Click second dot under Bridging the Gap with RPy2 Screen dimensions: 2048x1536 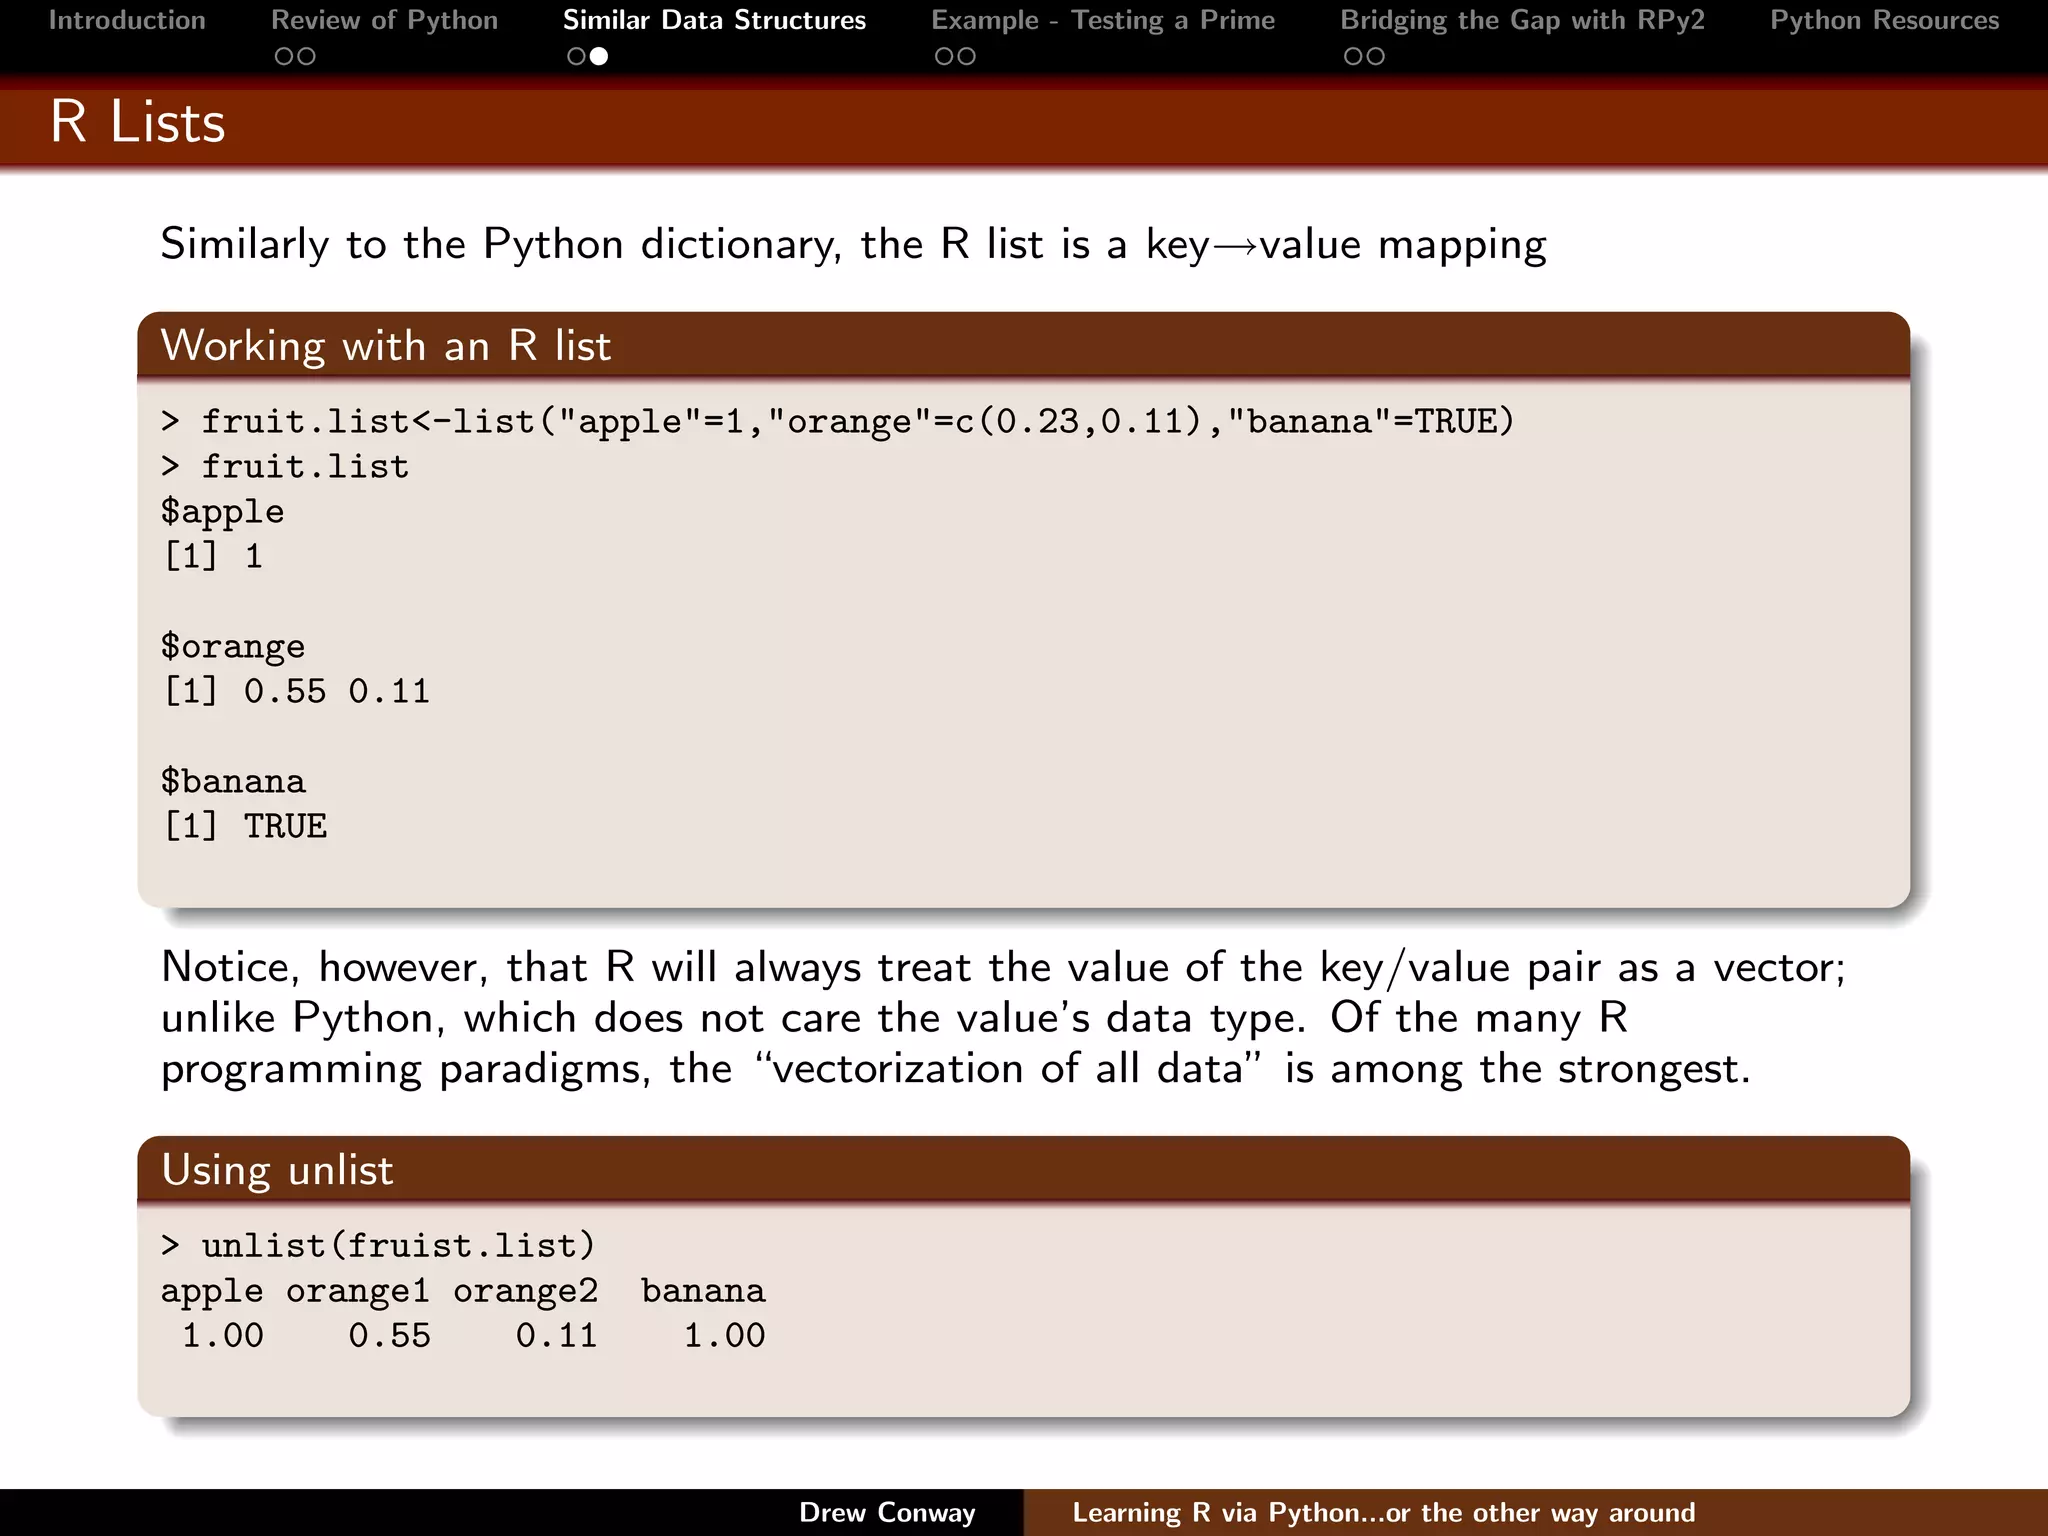click(1375, 57)
